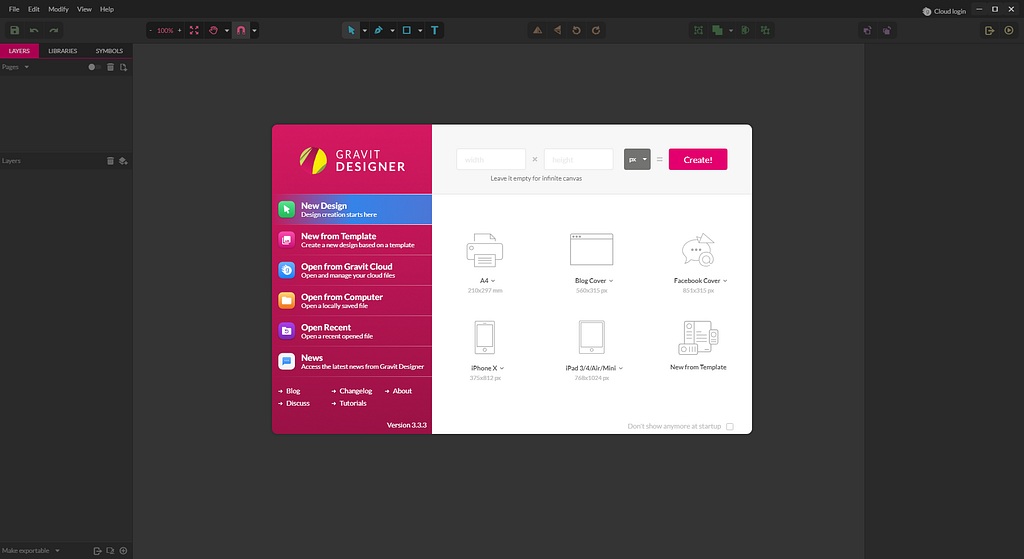Click the send backward arrange icon
This screenshot has height=559, width=1024.
pos(886,30)
